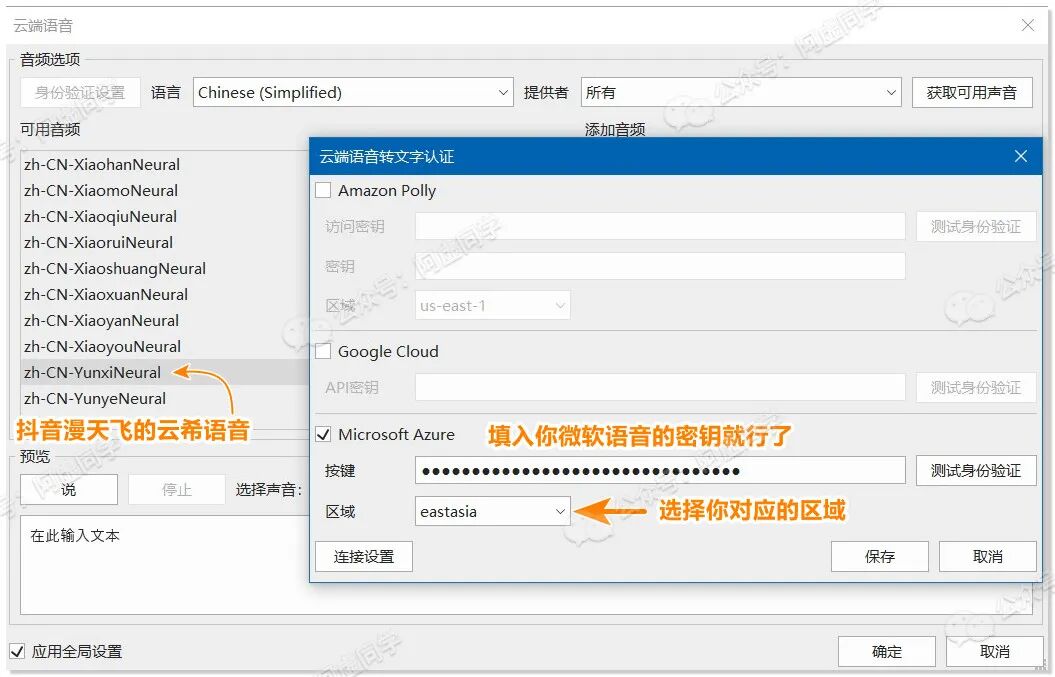Open the 提供者 所有 dropdown
1055x677 pixels.
tap(741, 92)
